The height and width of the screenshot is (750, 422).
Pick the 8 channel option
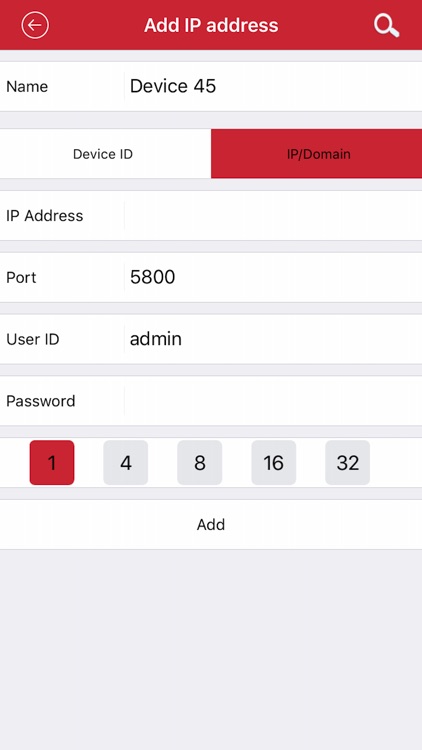click(200, 463)
